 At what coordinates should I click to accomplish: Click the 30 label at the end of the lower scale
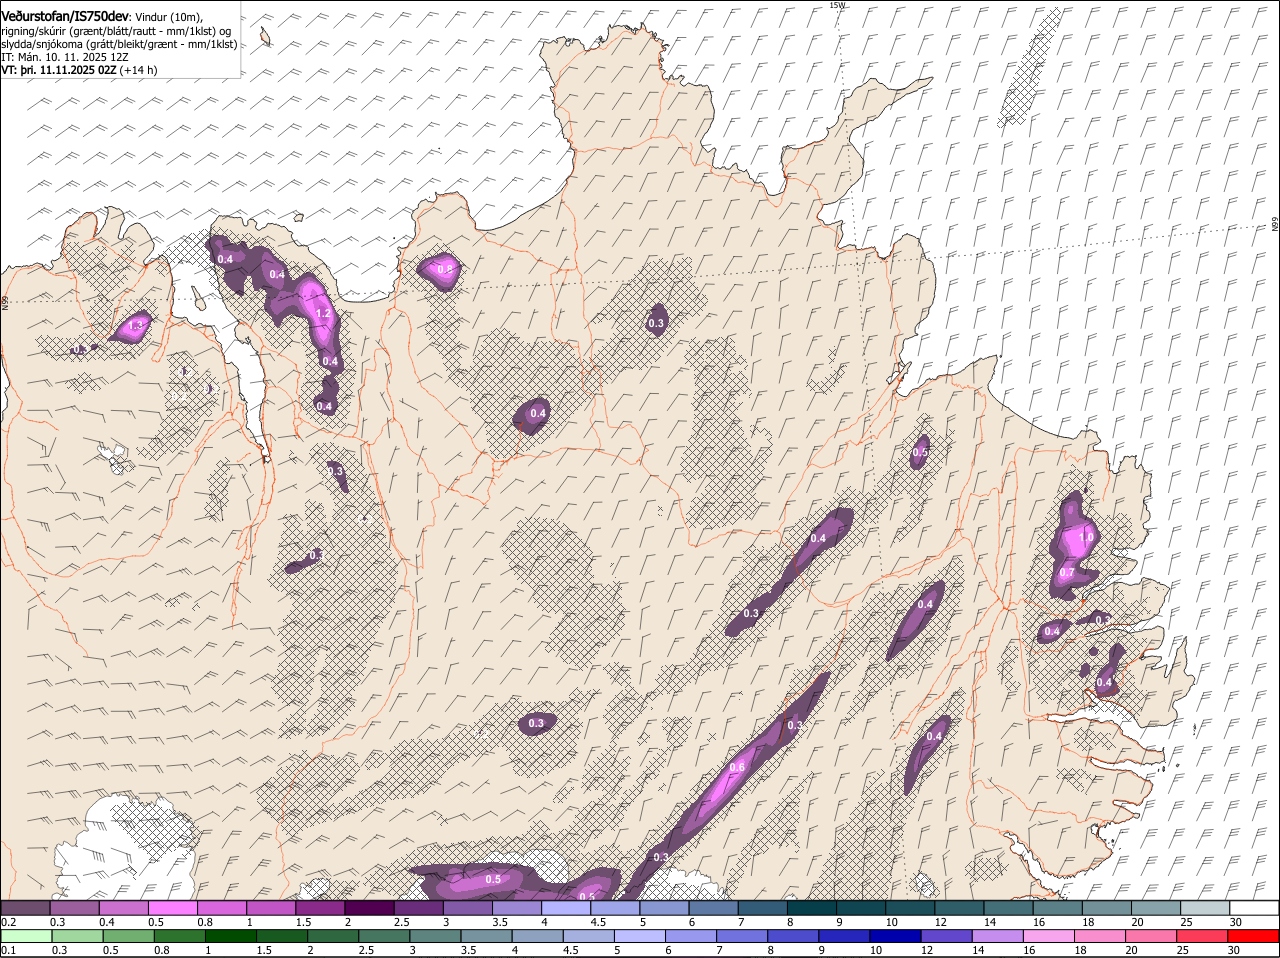pyautogui.click(x=1232, y=950)
